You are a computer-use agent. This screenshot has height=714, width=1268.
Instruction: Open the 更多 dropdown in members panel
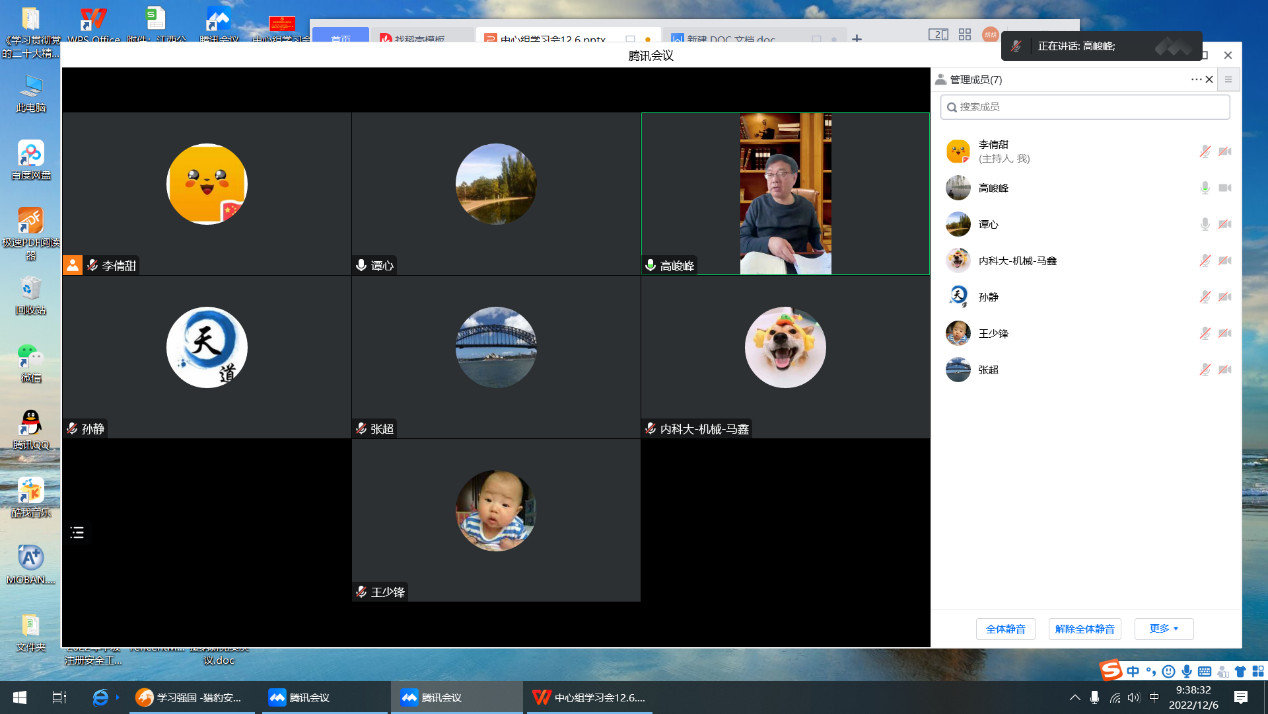click(x=1163, y=629)
